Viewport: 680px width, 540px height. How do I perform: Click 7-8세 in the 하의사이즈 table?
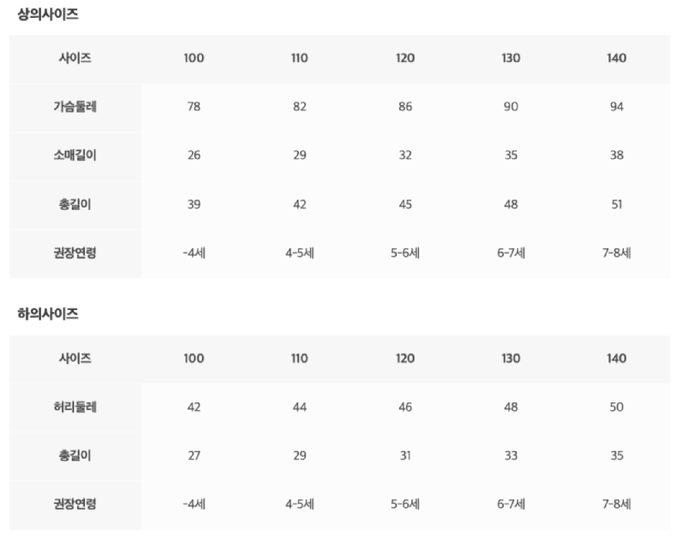pos(616,504)
